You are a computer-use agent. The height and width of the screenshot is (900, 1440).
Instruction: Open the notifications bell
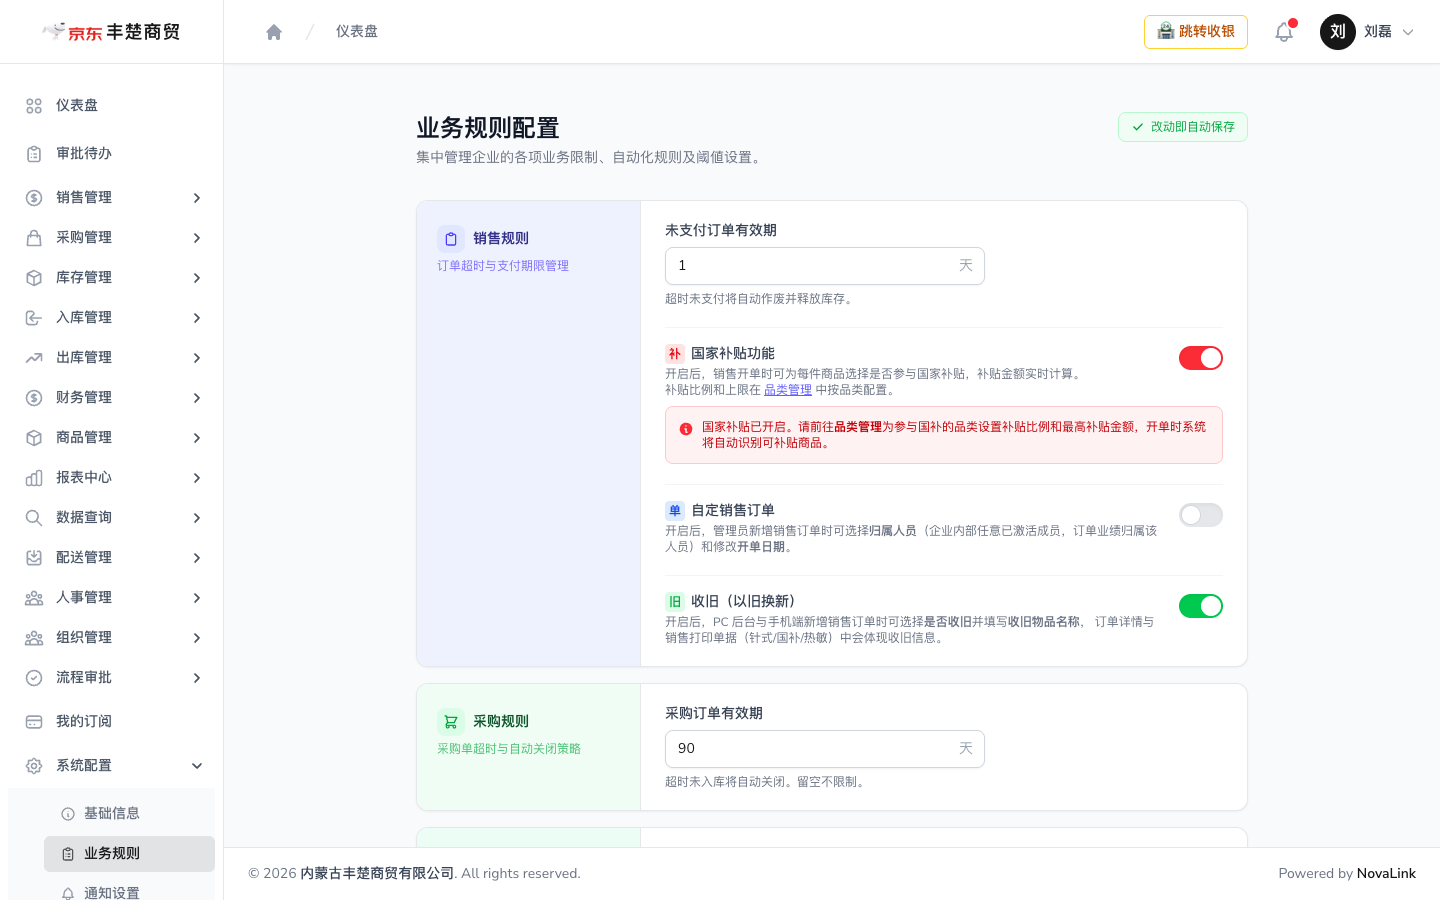tap(1284, 32)
